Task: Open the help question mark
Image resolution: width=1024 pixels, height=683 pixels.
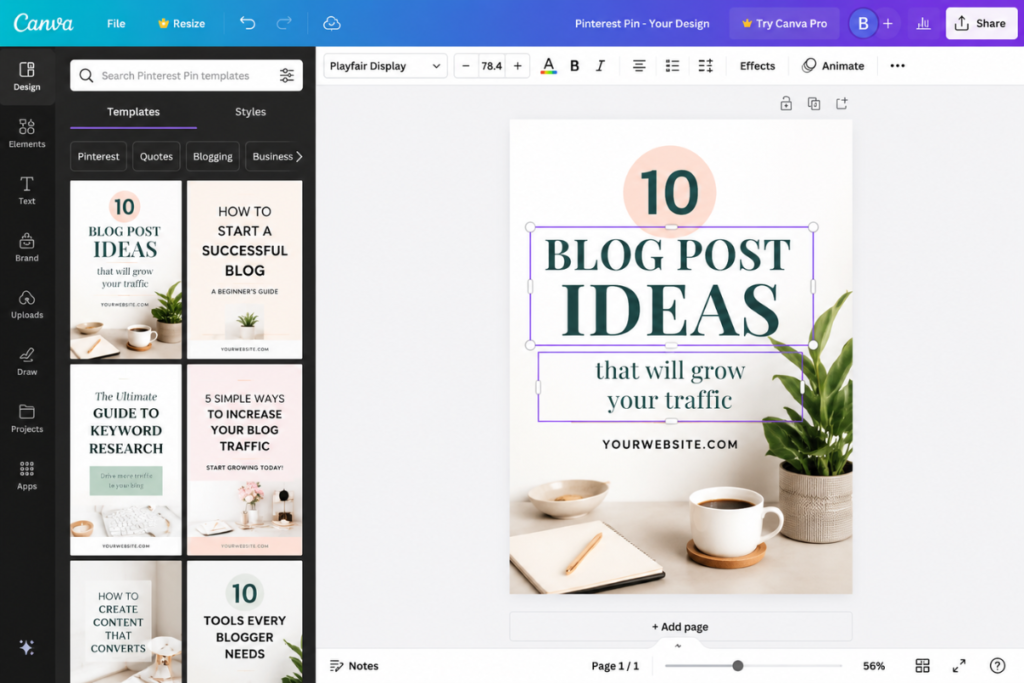Action: coord(997,665)
